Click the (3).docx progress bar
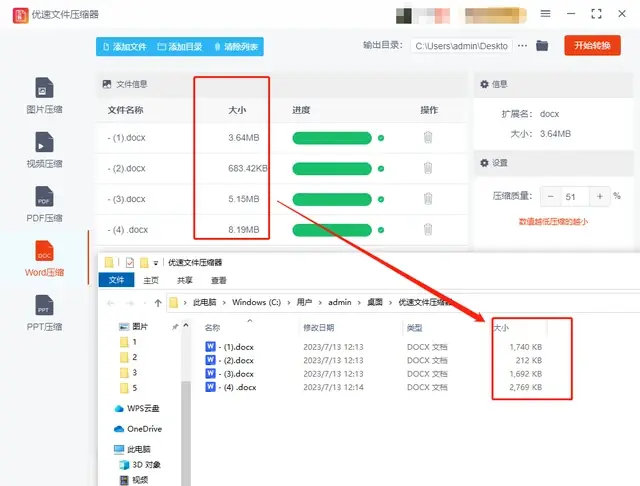 332,199
